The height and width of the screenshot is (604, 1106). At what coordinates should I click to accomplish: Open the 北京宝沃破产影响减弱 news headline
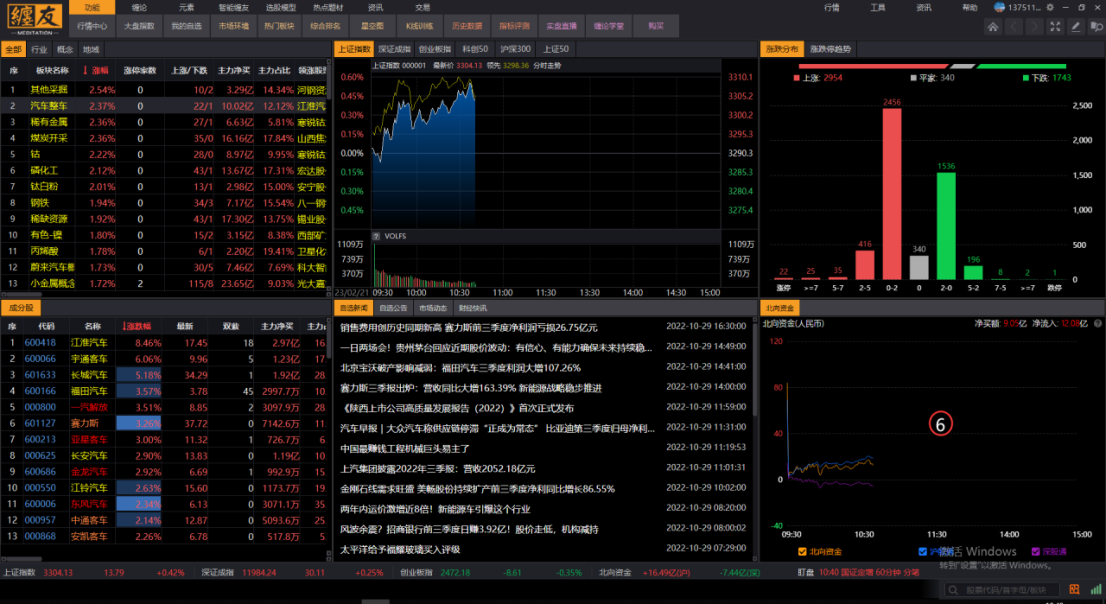click(460, 367)
